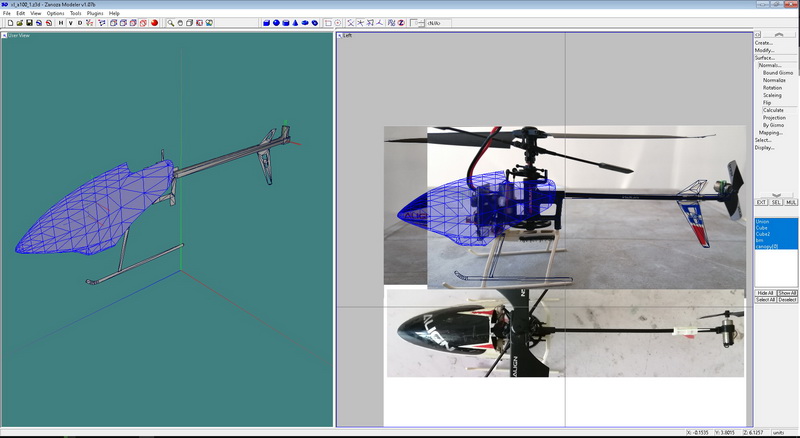
Task: Select canopy object in object list
Action: (767, 247)
